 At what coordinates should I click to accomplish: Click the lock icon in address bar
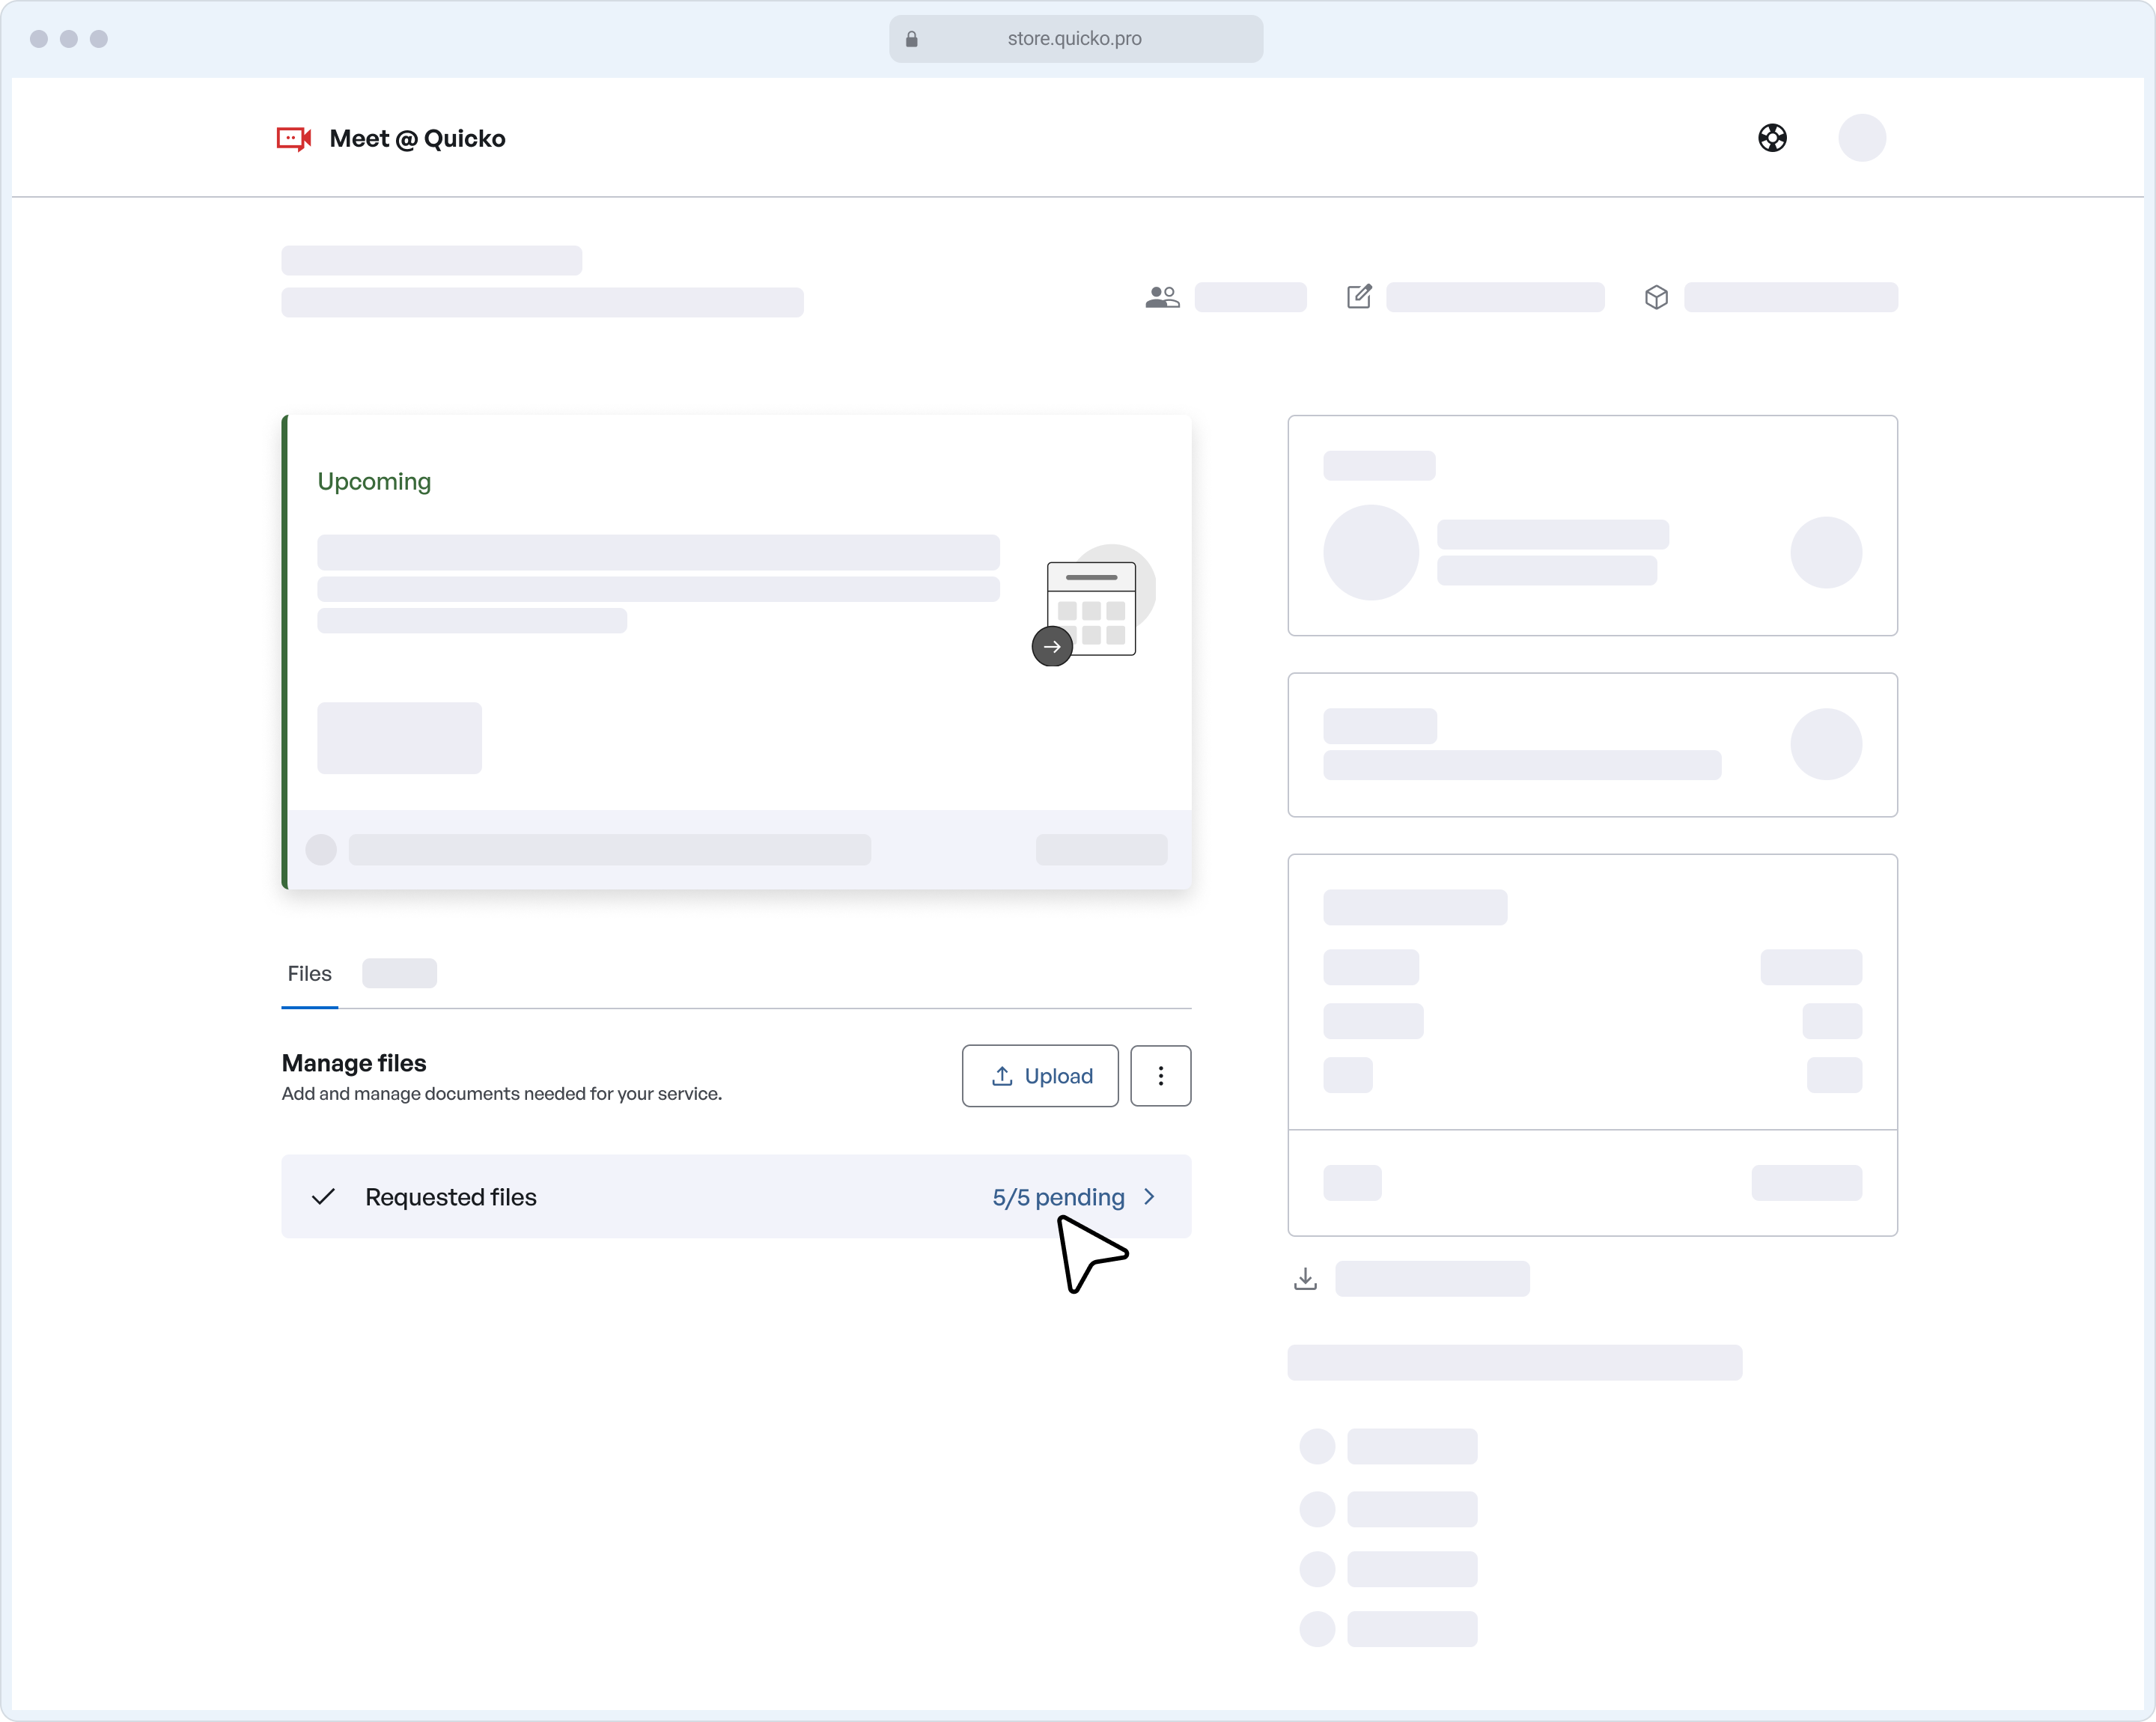click(x=911, y=39)
